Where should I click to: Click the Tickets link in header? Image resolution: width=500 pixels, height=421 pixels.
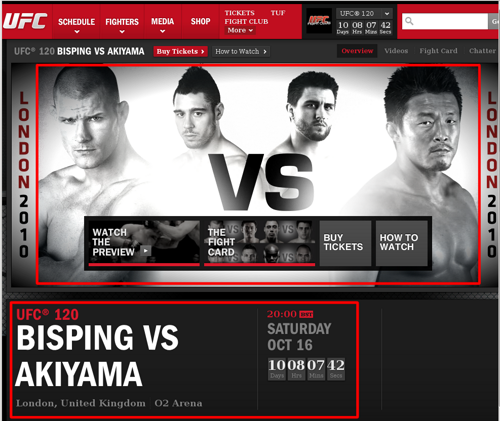tap(239, 13)
